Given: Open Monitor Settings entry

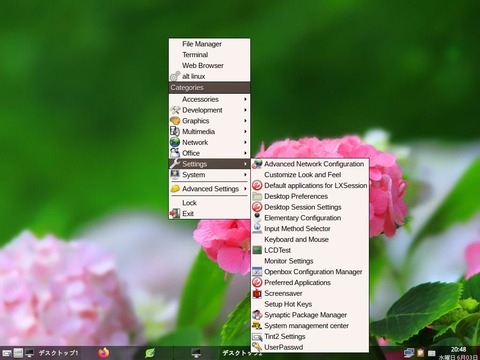Looking at the screenshot, I should [x=310, y=261].
